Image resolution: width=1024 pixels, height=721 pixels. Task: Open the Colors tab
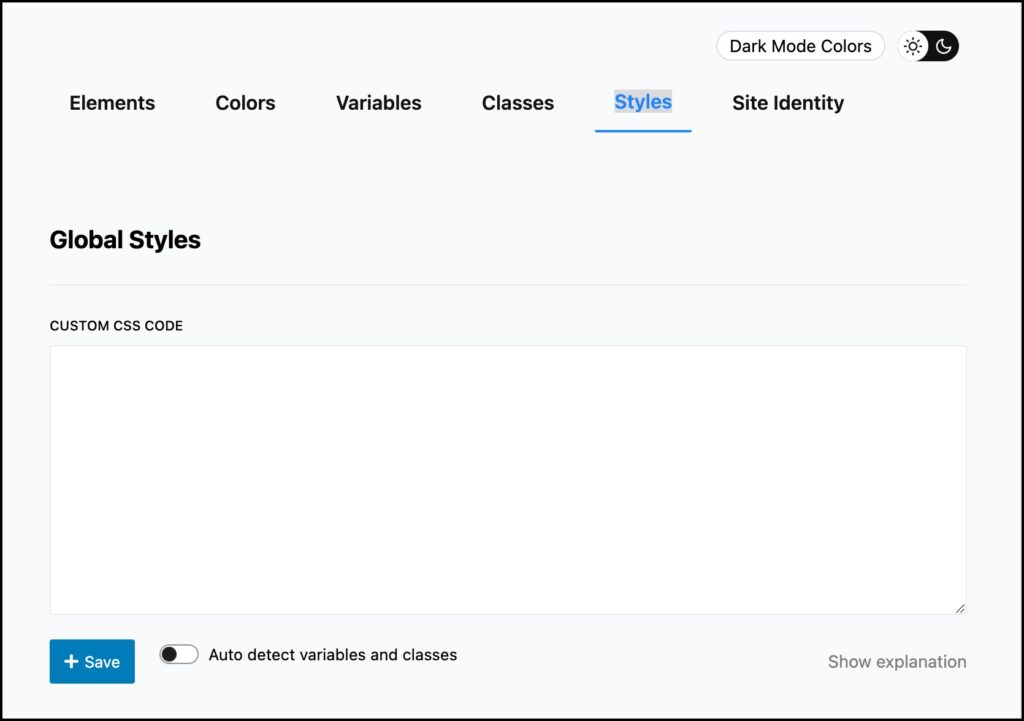point(245,102)
